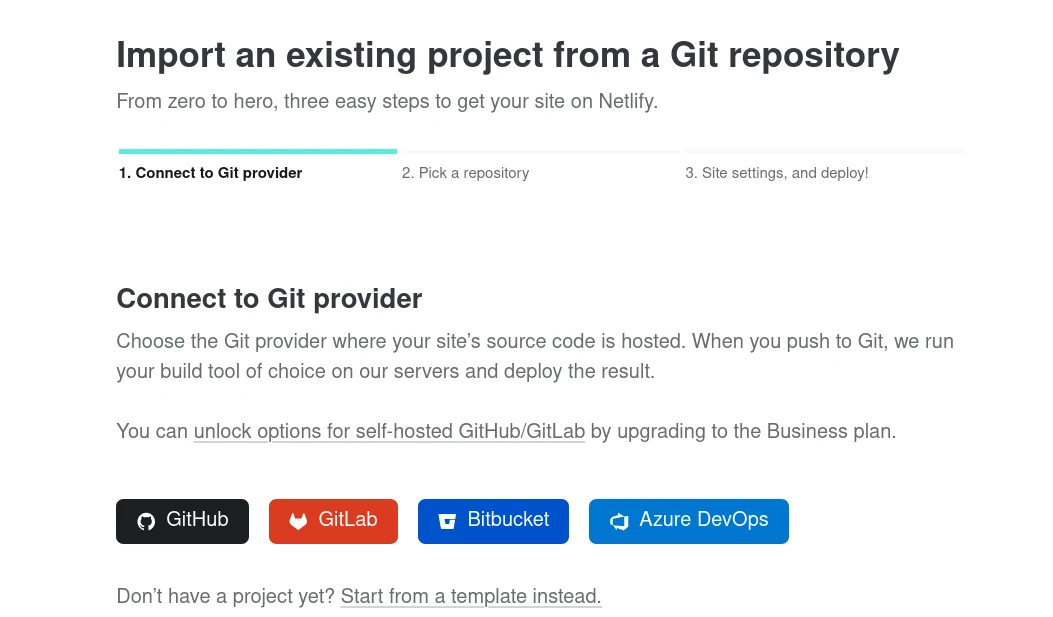
Task: Click the From zero to hero subtitle text
Action: (x=387, y=102)
